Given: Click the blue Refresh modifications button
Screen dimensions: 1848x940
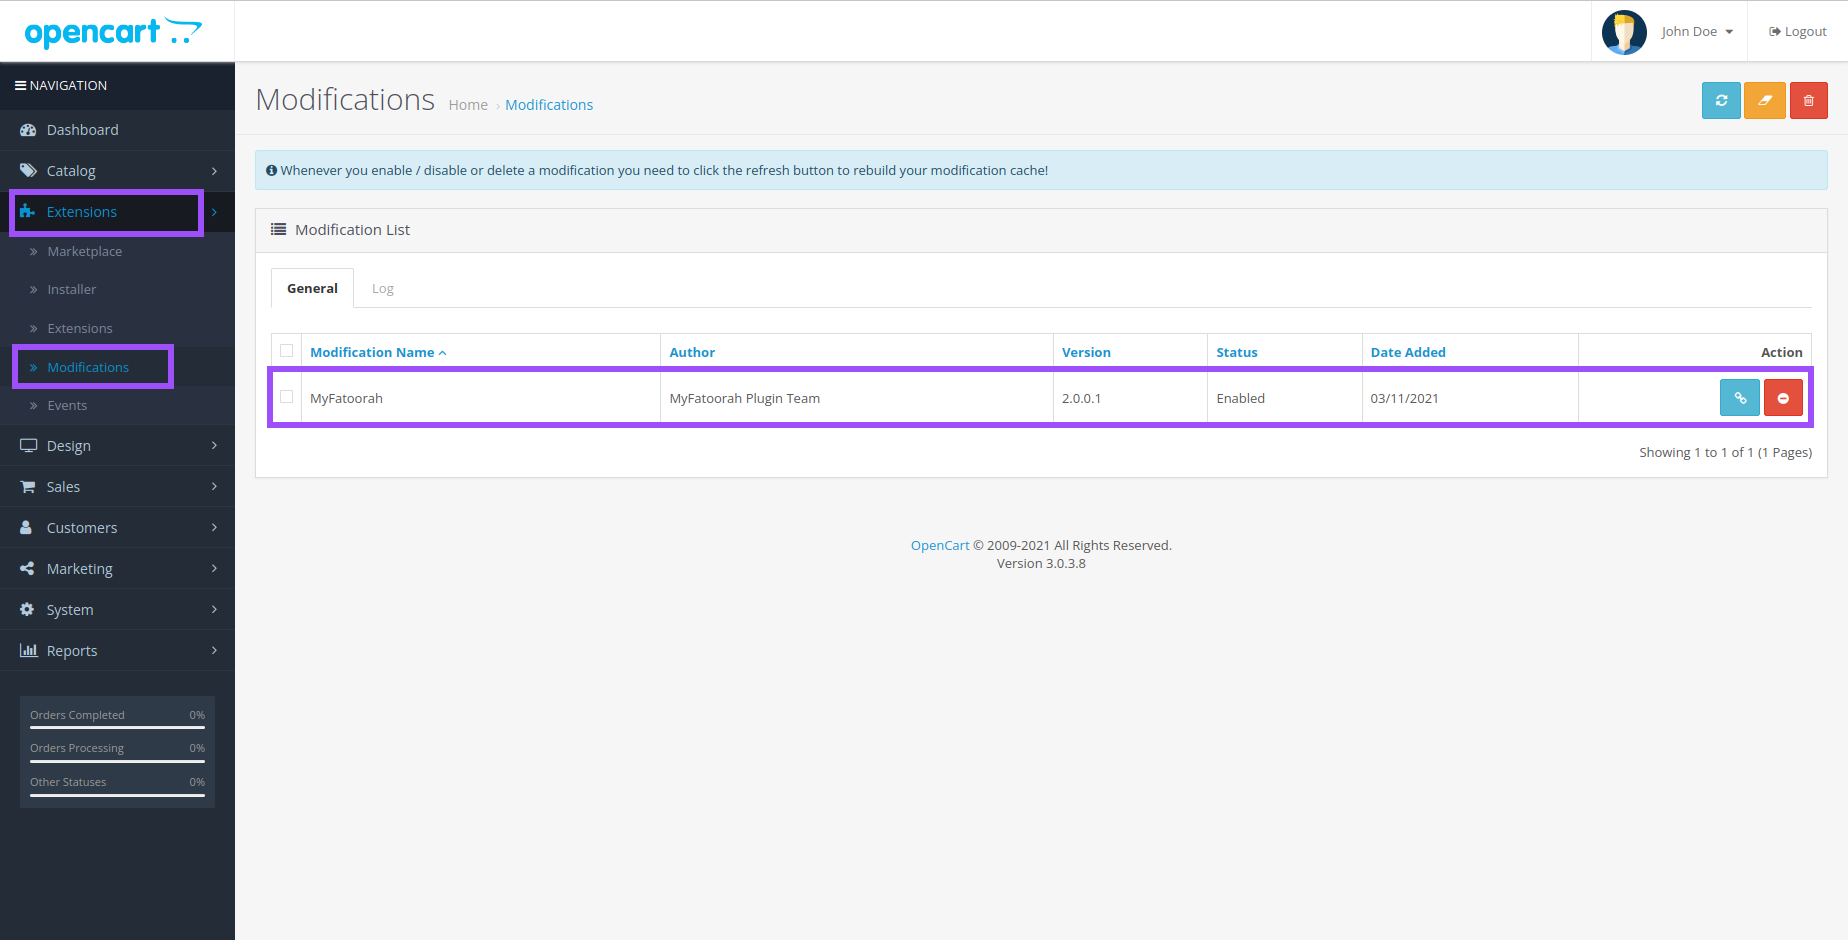Looking at the screenshot, I should tap(1721, 100).
